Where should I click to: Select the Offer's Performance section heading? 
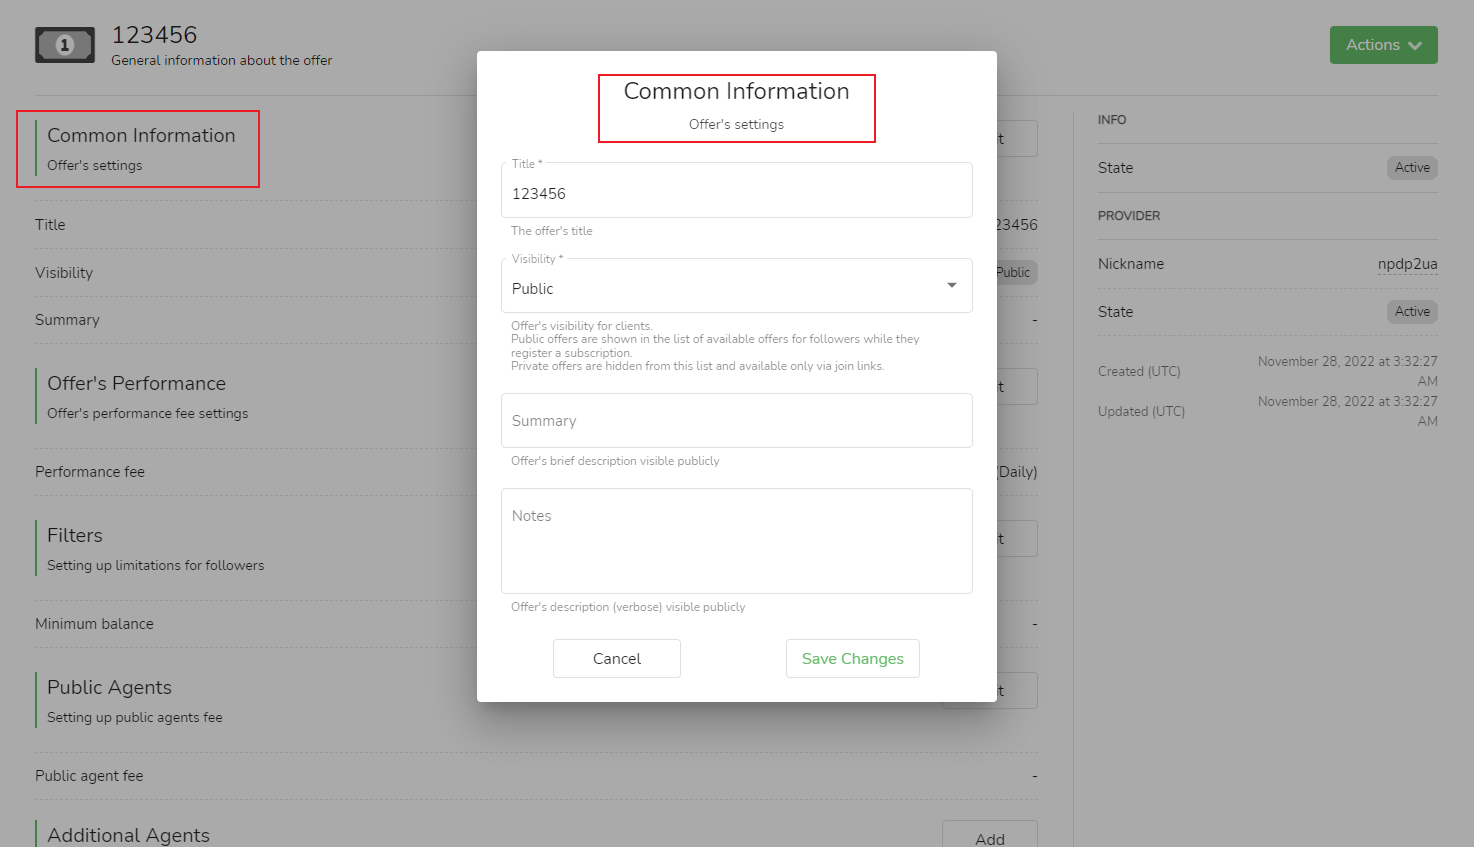[136, 384]
